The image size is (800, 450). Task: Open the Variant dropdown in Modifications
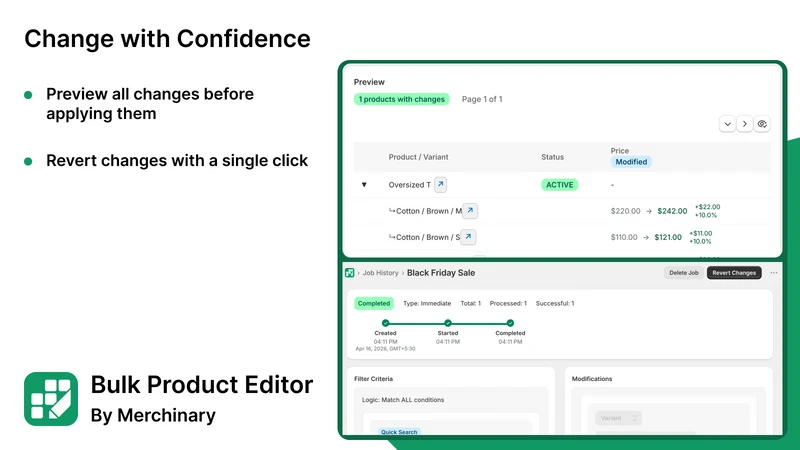point(618,418)
